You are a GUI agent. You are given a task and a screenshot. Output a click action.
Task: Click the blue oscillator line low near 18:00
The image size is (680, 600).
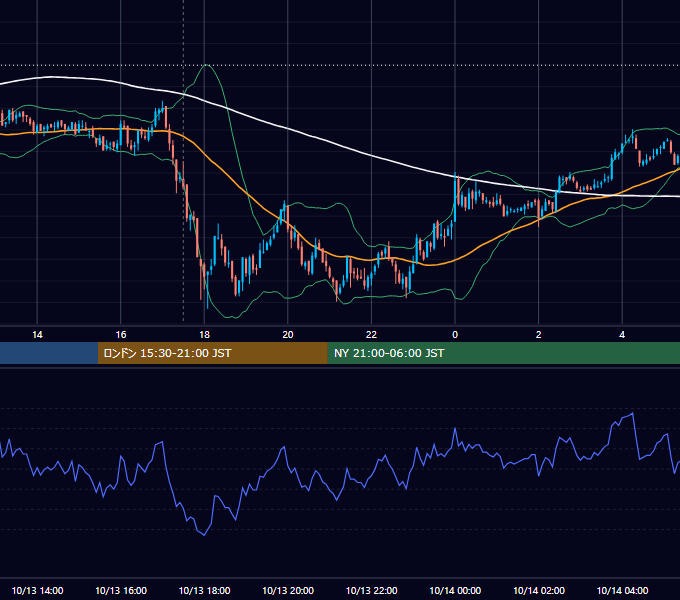(204, 535)
